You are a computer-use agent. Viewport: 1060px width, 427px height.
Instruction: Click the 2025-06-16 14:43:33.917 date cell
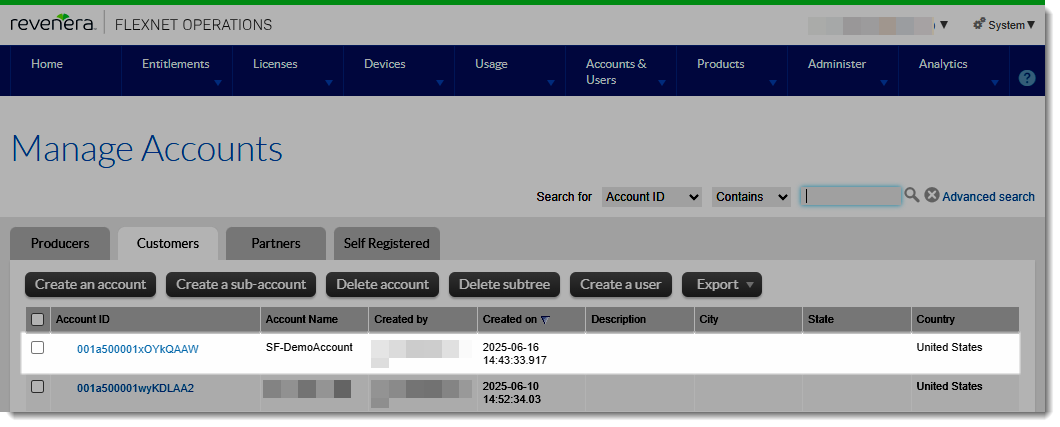(514, 353)
